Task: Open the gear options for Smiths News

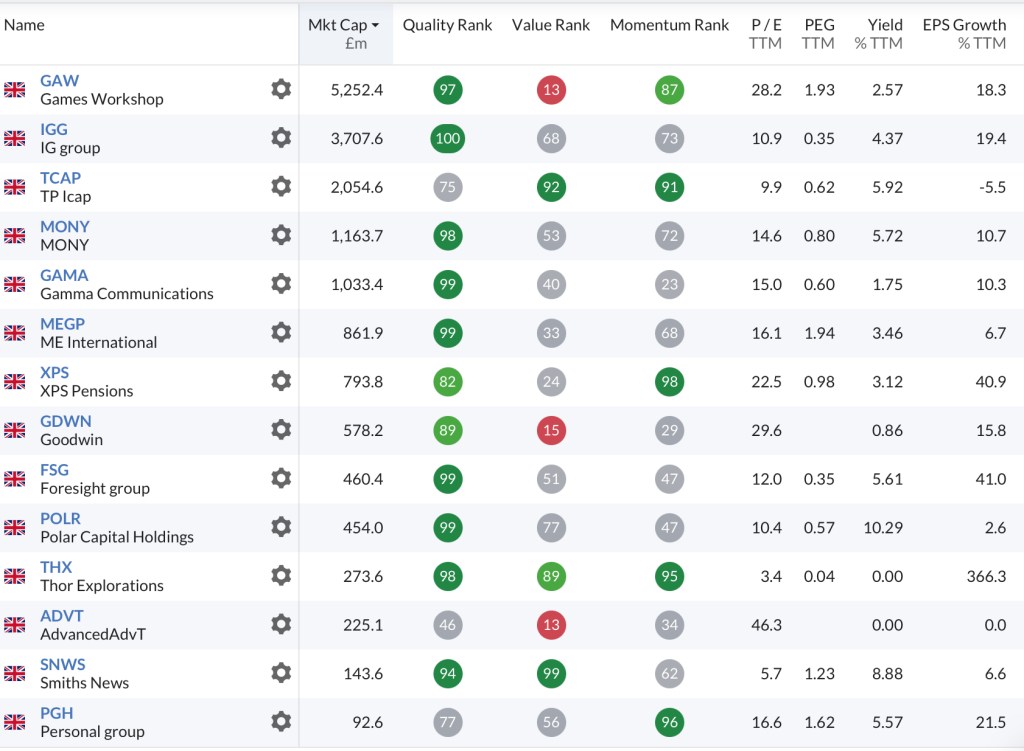Action: click(x=281, y=673)
